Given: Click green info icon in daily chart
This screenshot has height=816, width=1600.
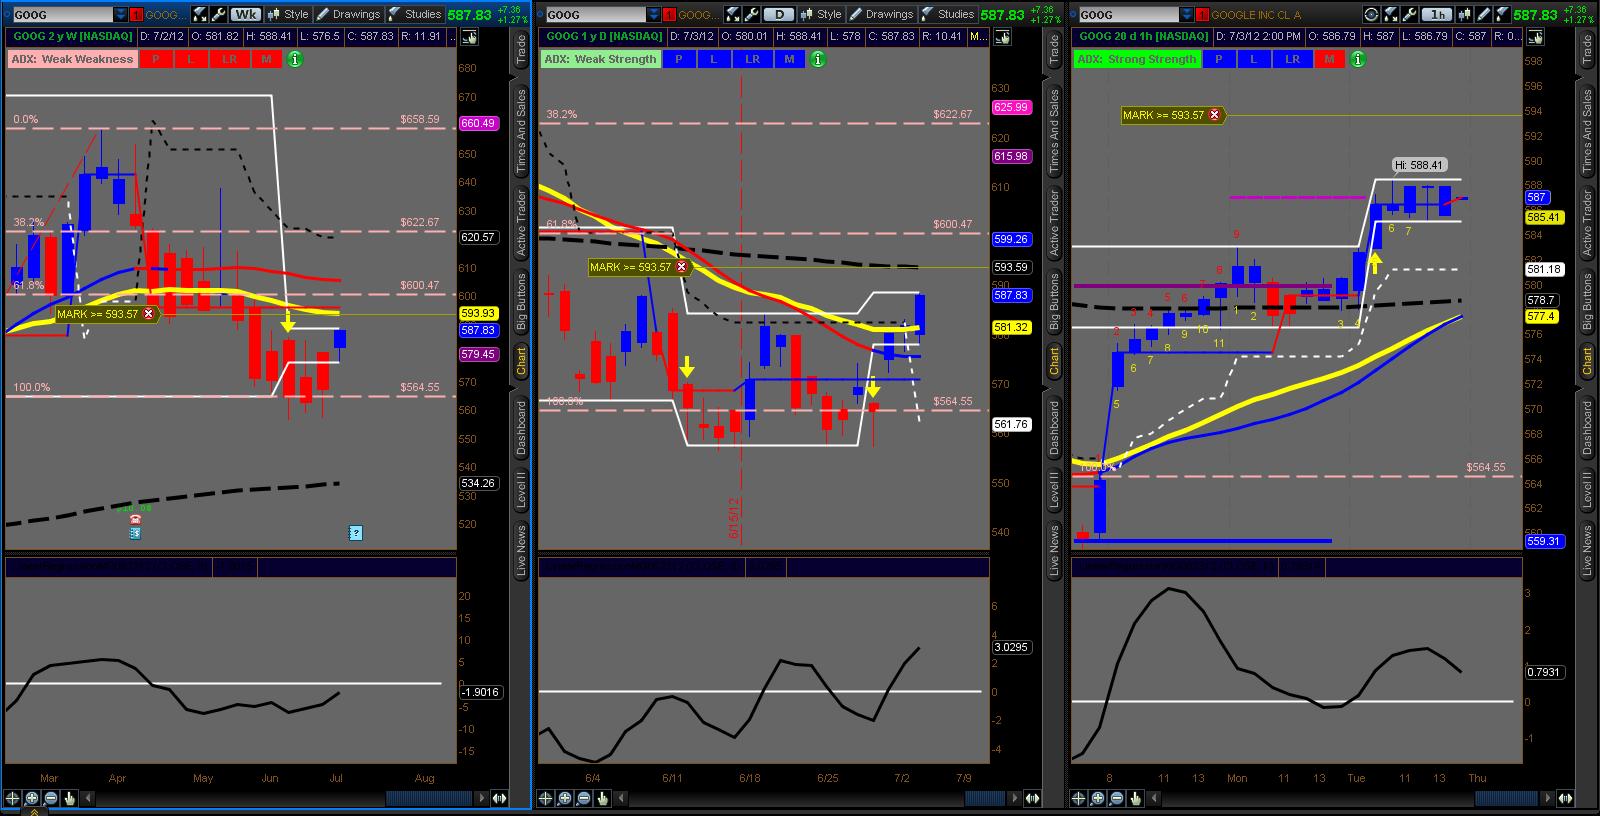Looking at the screenshot, I should (818, 59).
